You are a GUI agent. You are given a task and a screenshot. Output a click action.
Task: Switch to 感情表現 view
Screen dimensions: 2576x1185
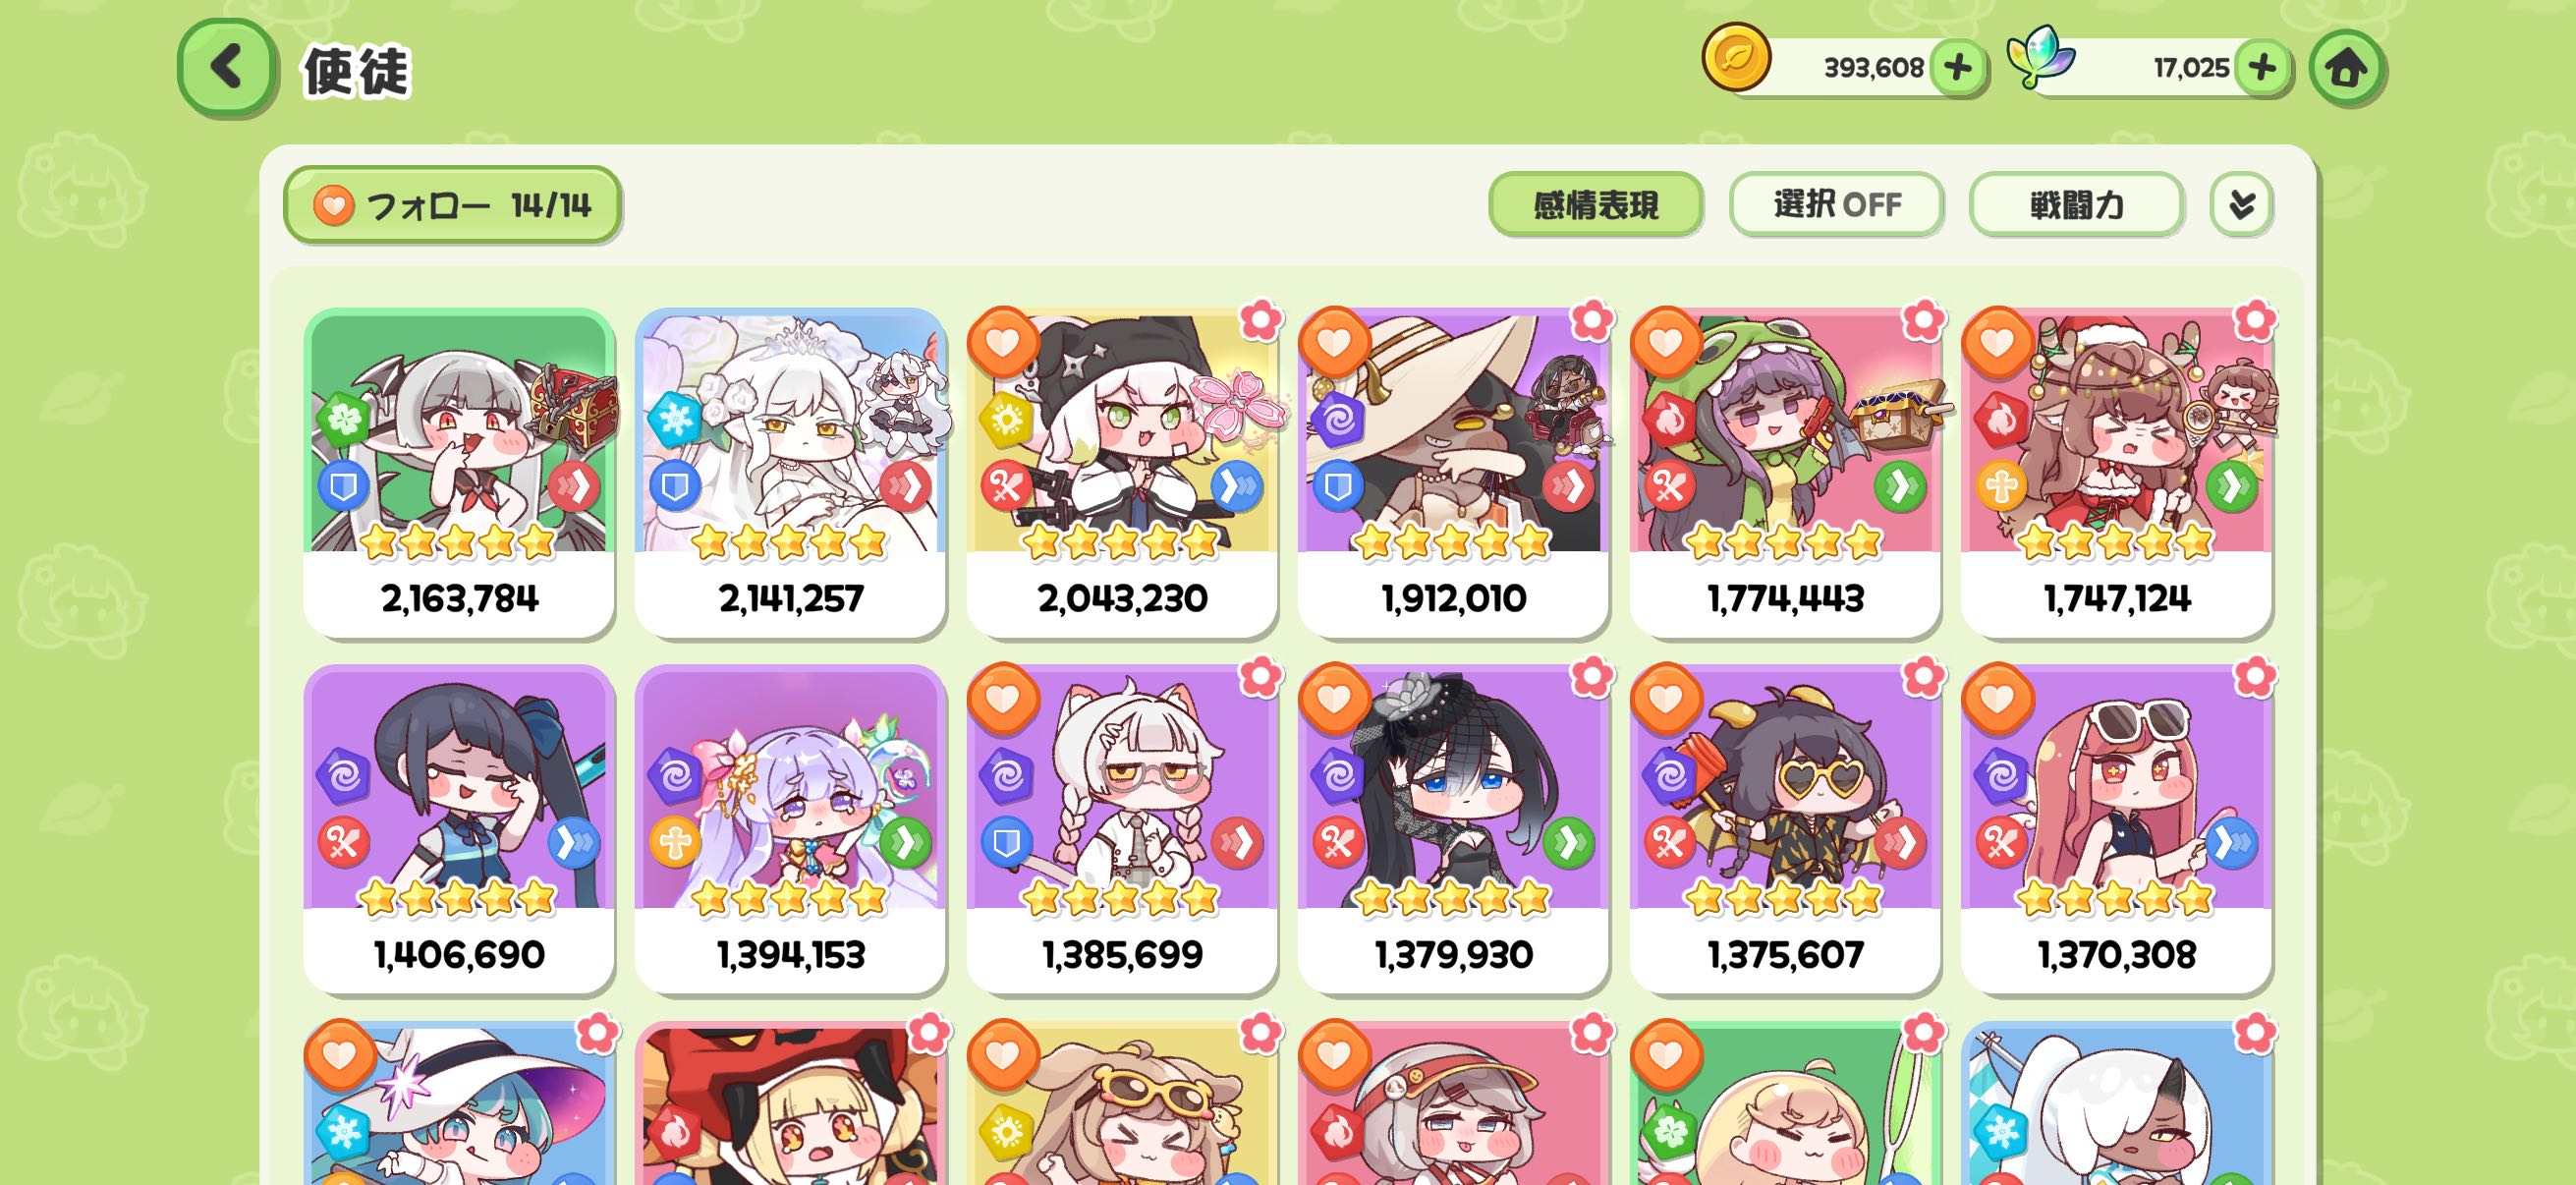pos(1595,205)
